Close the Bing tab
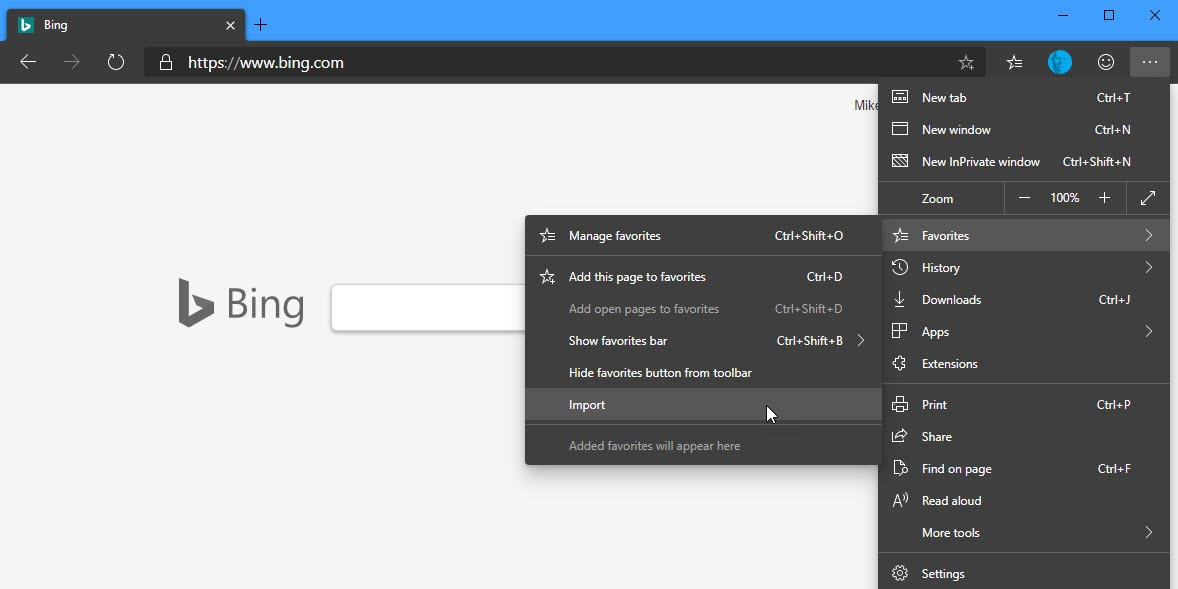Viewport: 1178px width, 589px height. (230, 26)
